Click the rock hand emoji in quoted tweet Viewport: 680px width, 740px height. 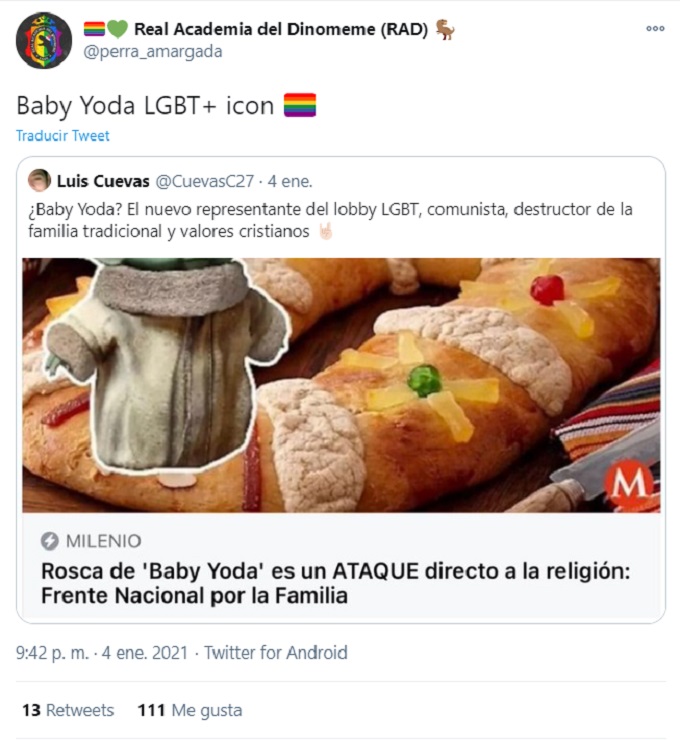point(326,231)
